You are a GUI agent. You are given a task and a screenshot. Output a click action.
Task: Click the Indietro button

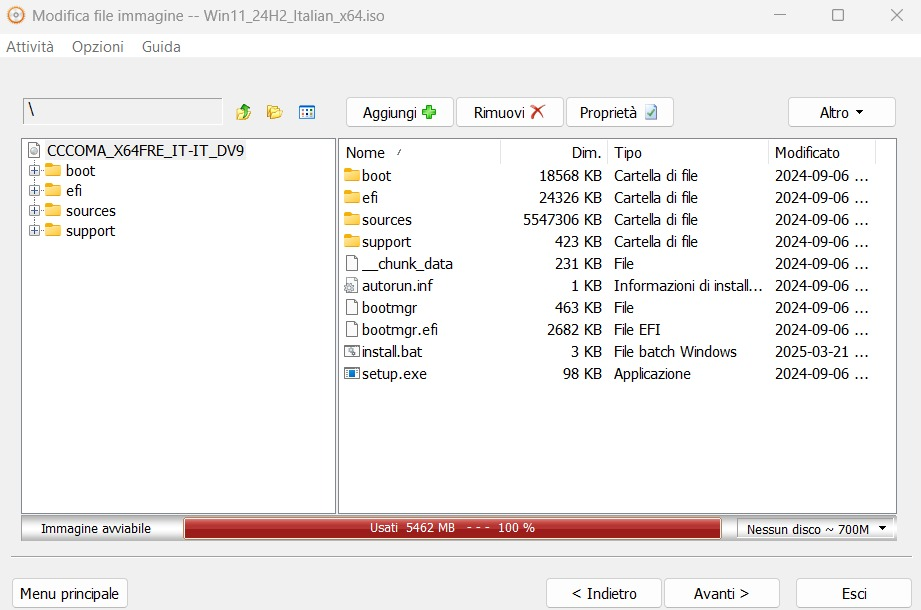pos(604,594)
